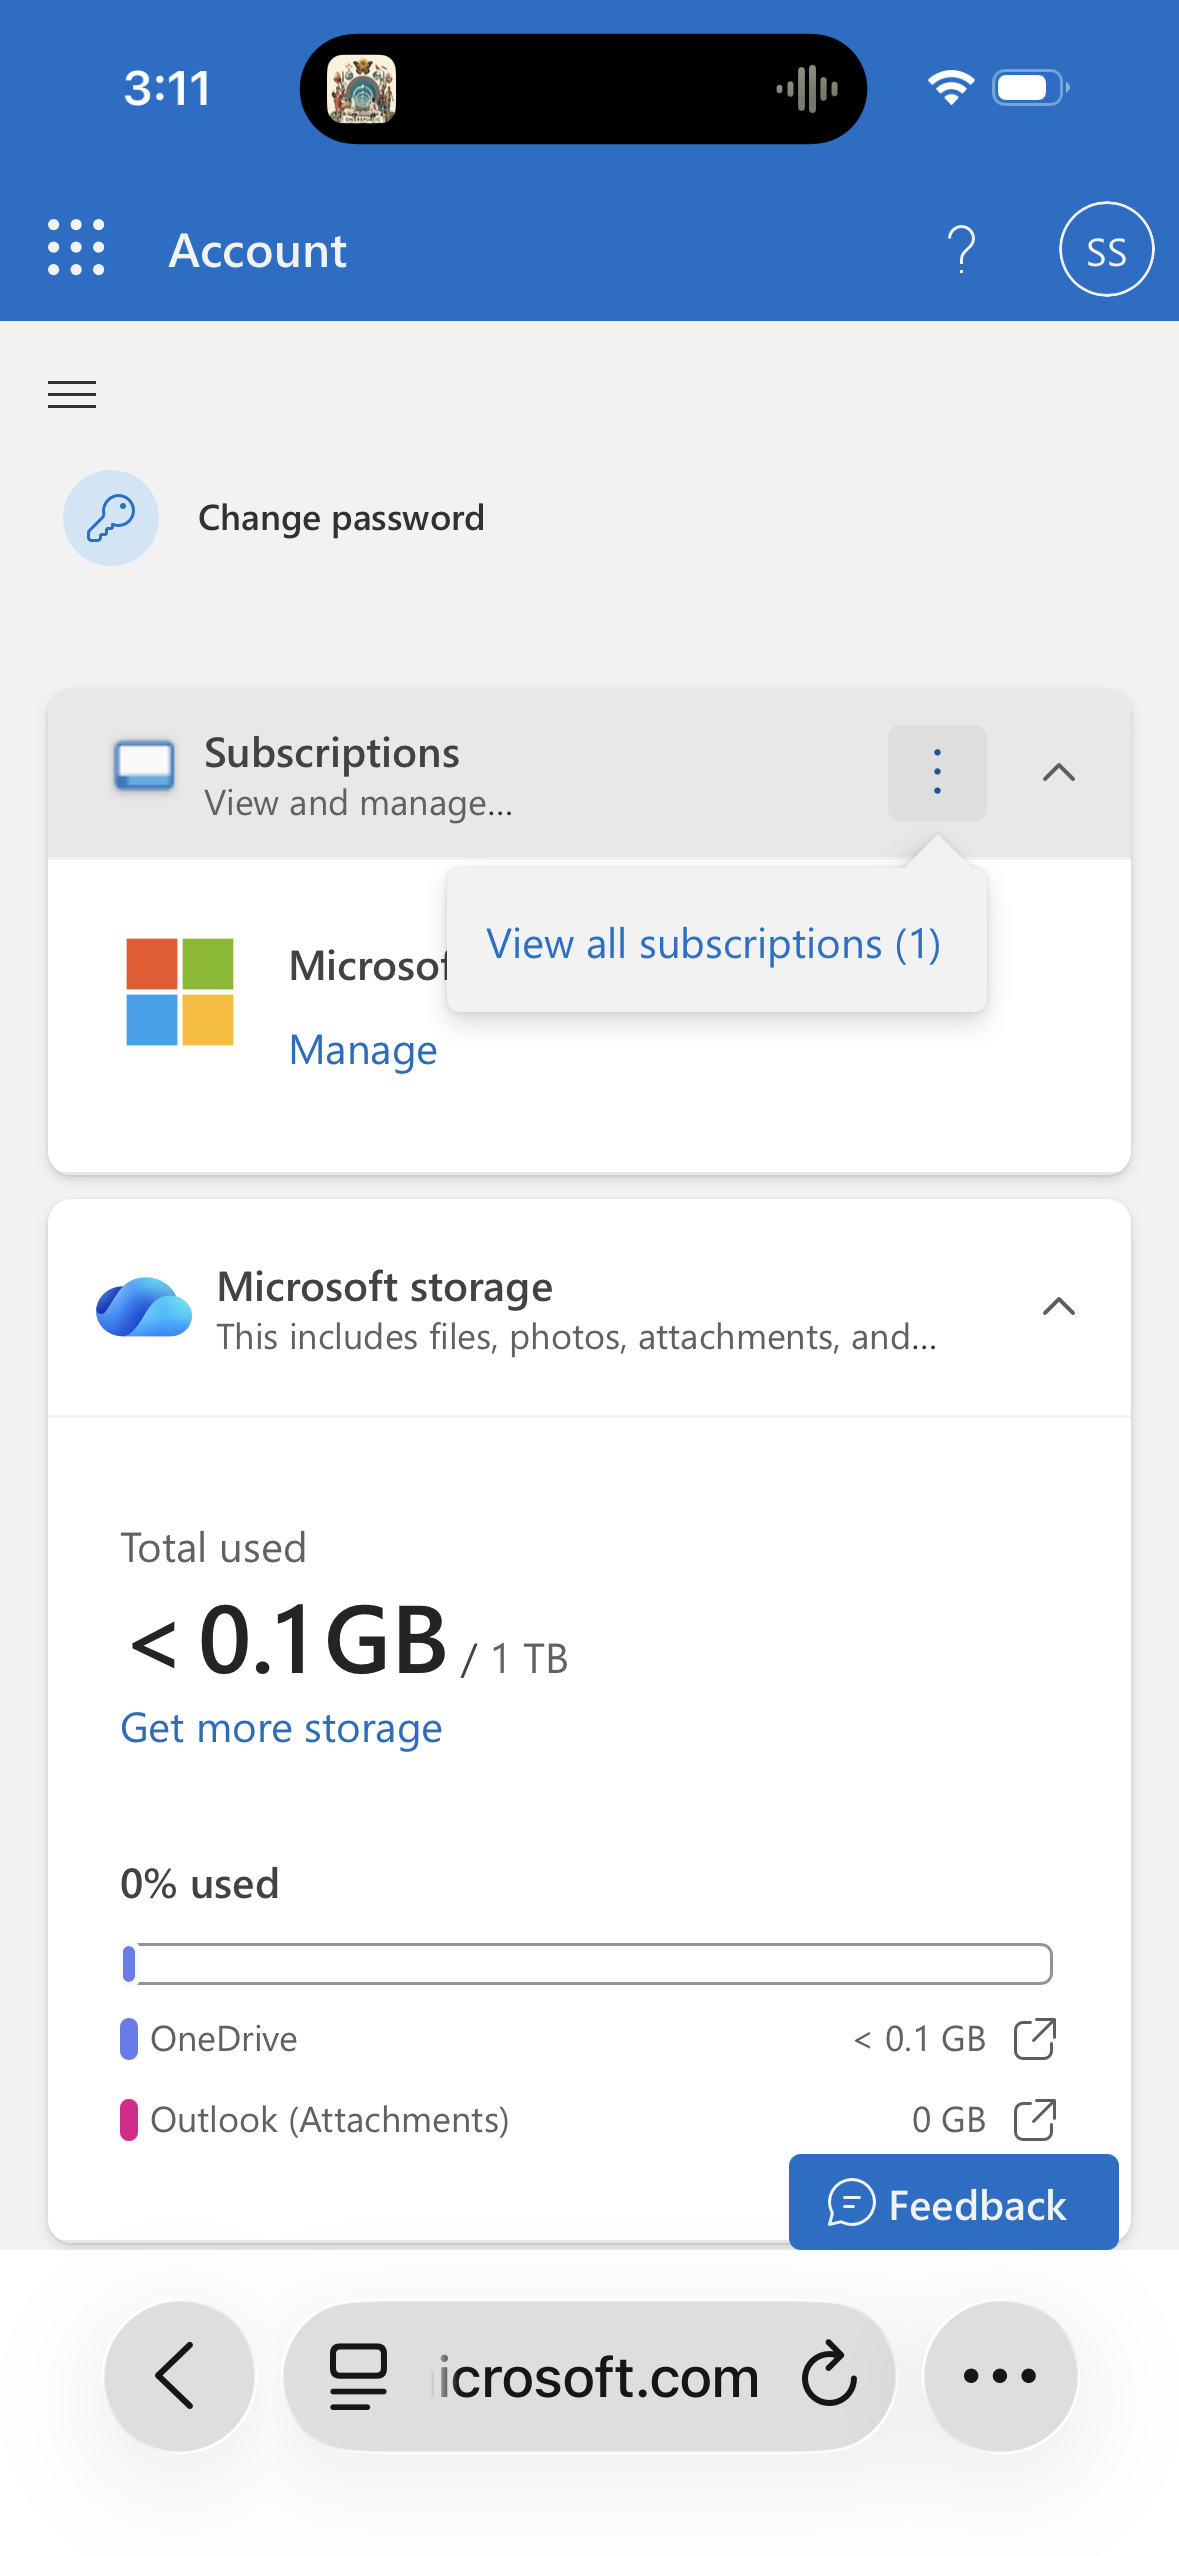Screen dimensions: 1179x2556
Task: Open the hamburger navigation menu
Action: 72,395
